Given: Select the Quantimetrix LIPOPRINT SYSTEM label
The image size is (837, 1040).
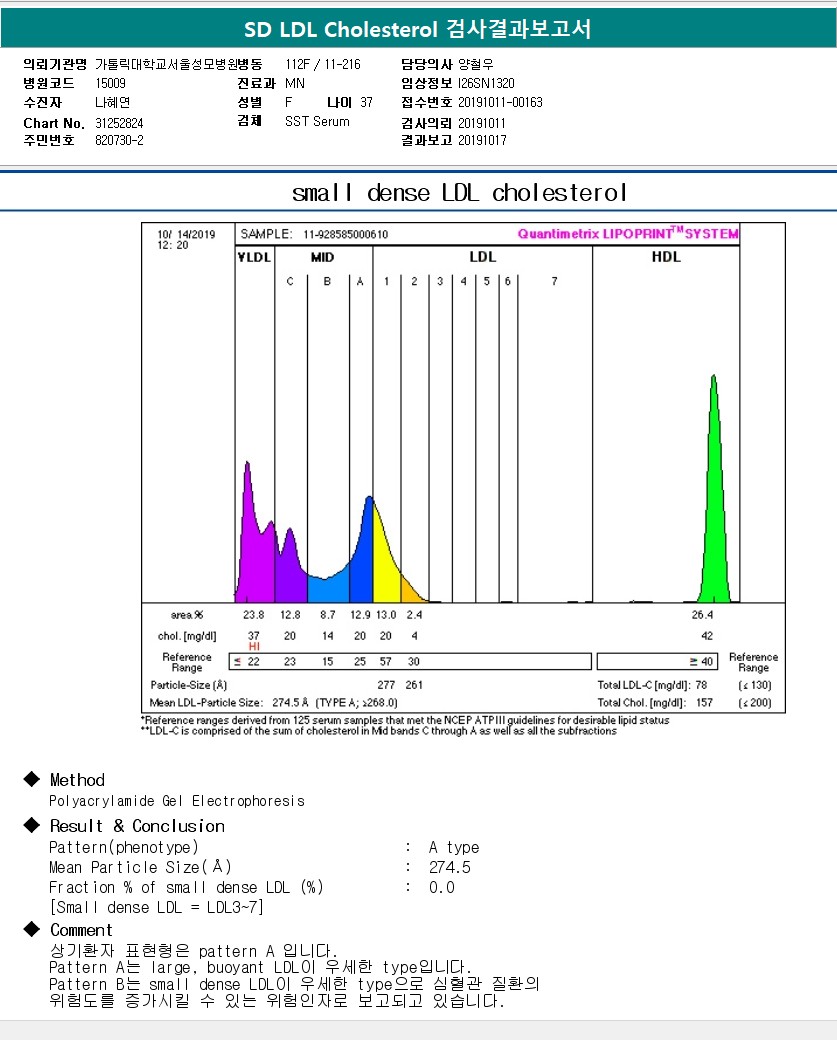Looking at the screenshot, I should pyautogui.click(x=627, y=233).
